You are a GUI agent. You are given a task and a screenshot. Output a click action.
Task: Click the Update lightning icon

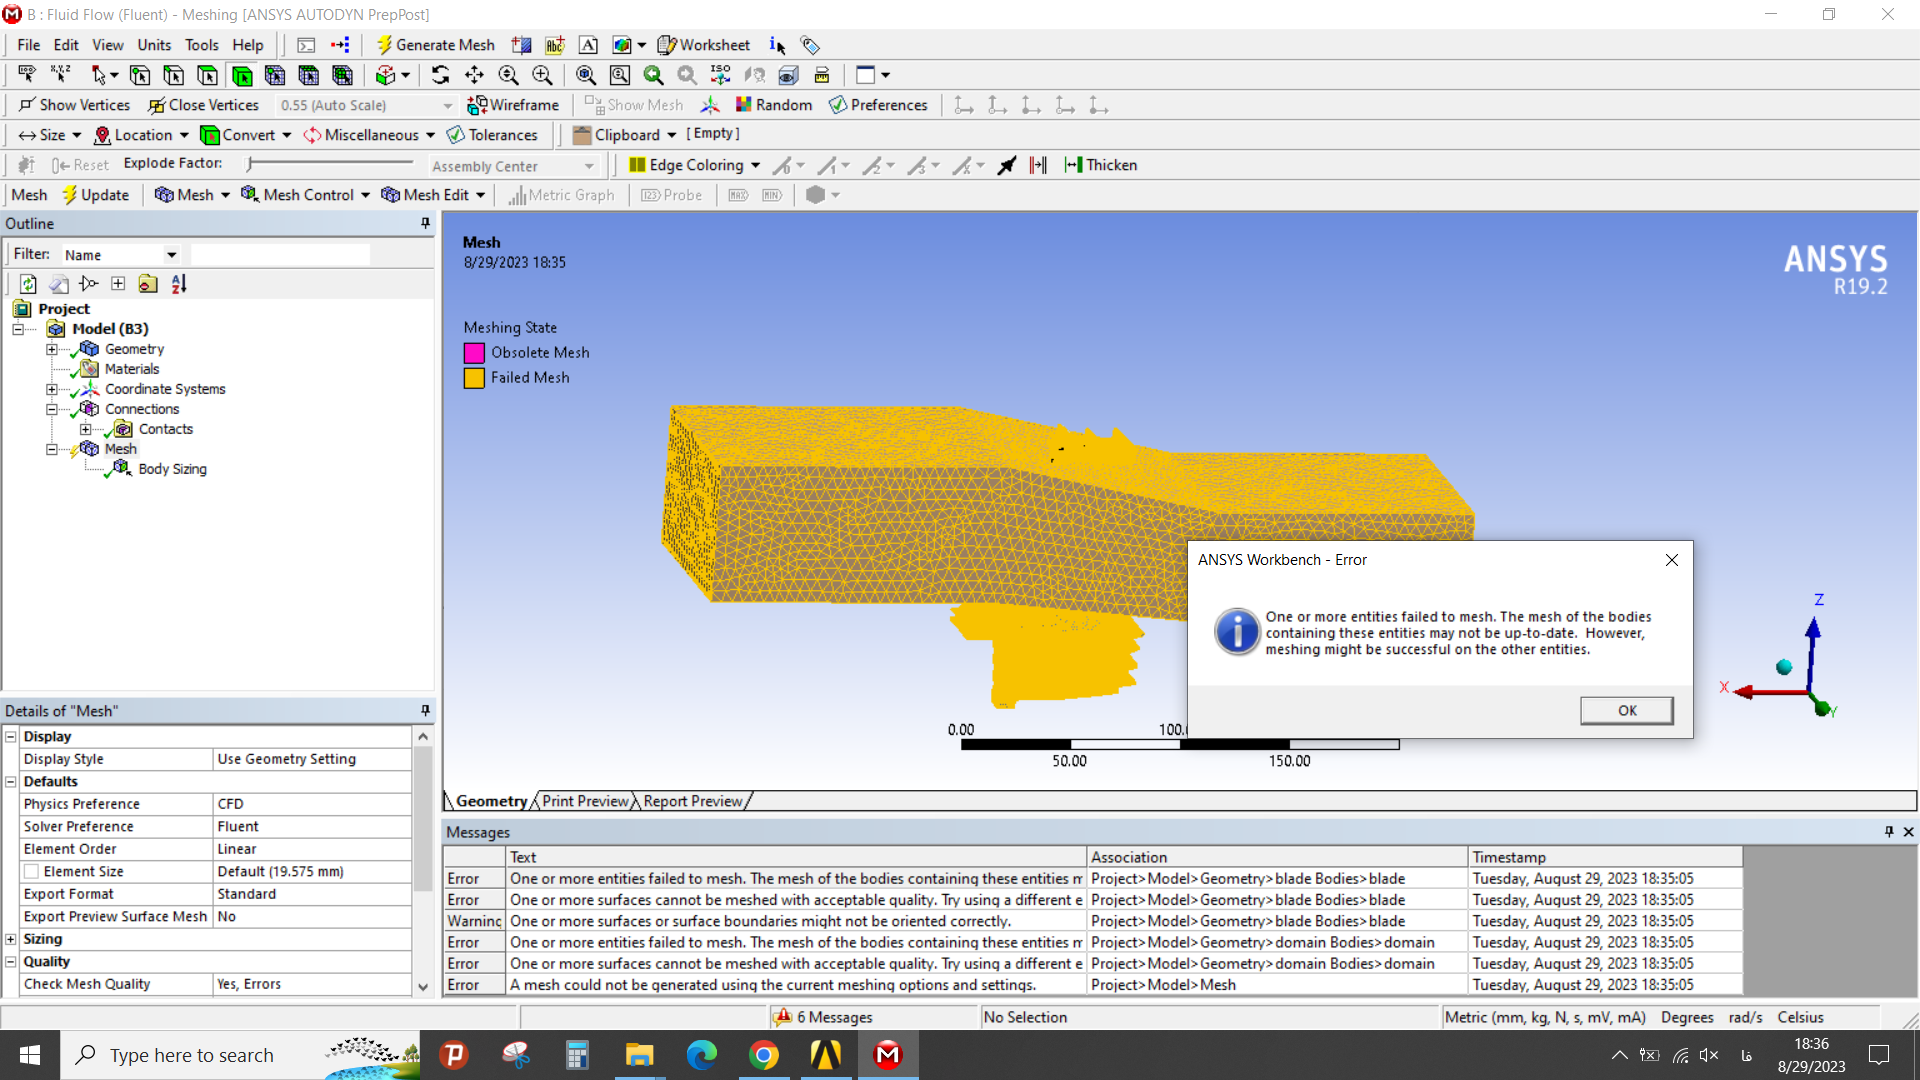(70, 195)
